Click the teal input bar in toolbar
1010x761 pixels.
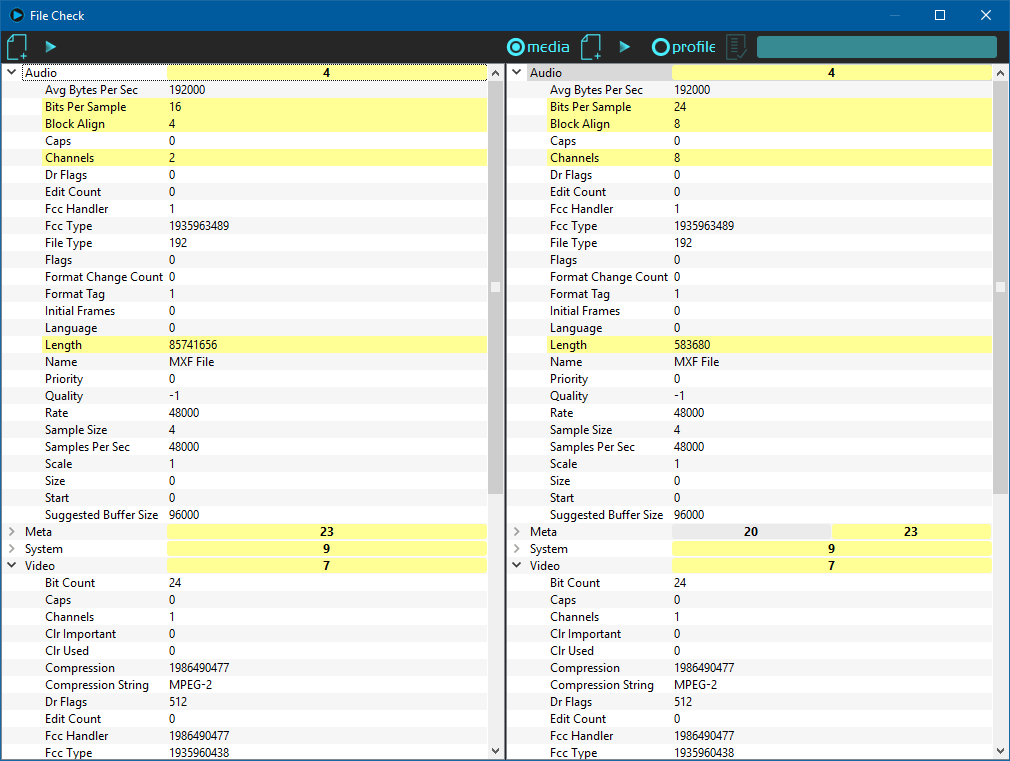coord(876,47)
